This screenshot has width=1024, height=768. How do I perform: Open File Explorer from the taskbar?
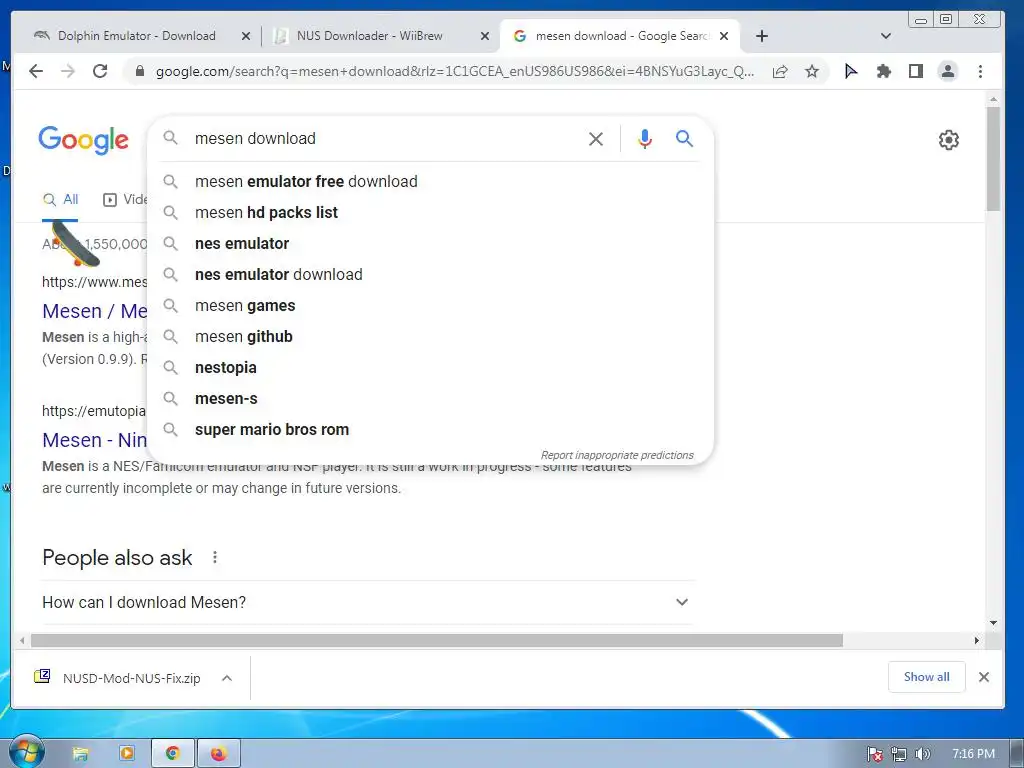pyautogui.click(x=80, y=754)
